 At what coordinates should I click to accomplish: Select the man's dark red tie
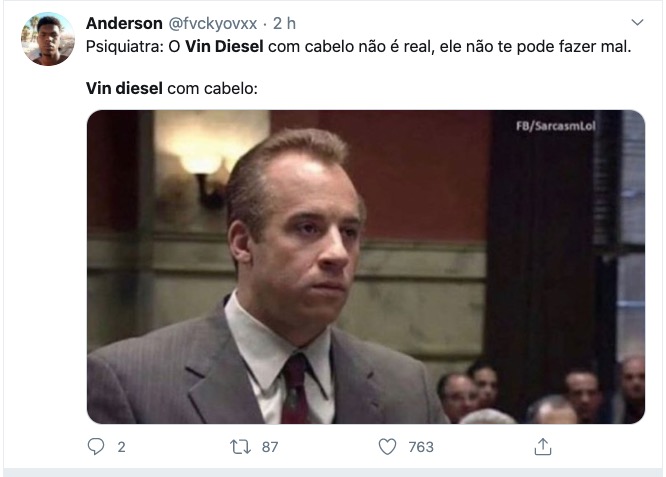click(295, 389)
